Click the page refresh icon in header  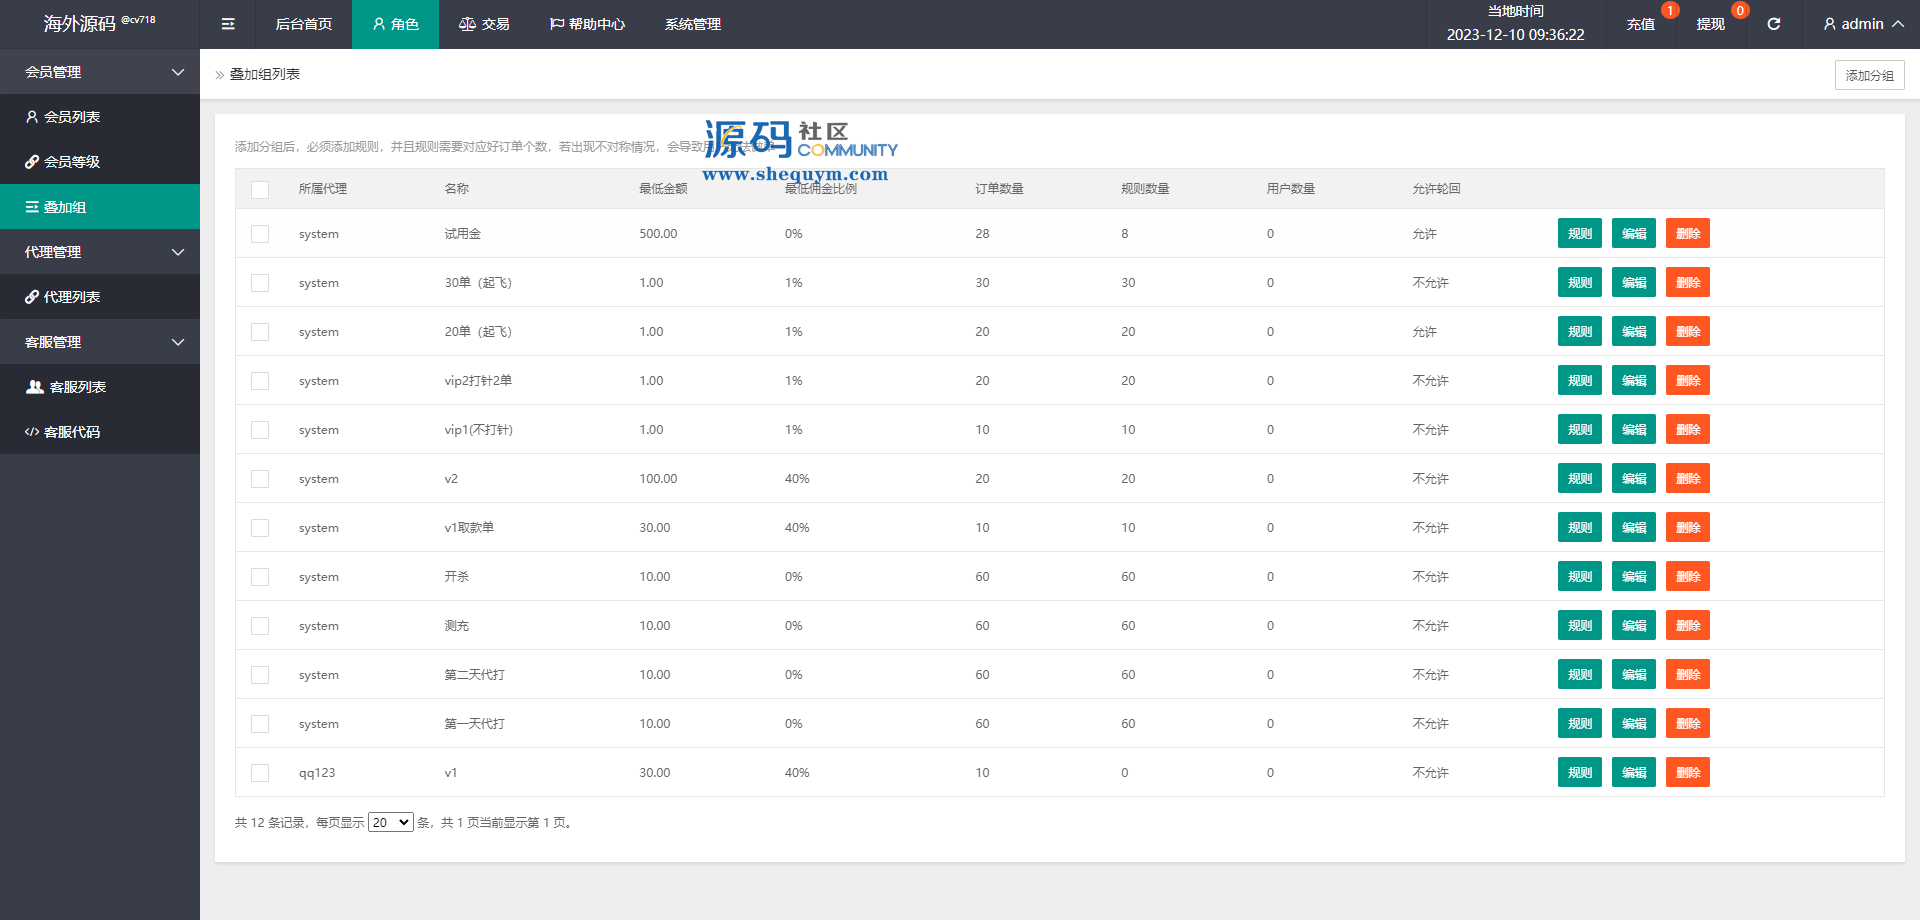coord(1773,24)
